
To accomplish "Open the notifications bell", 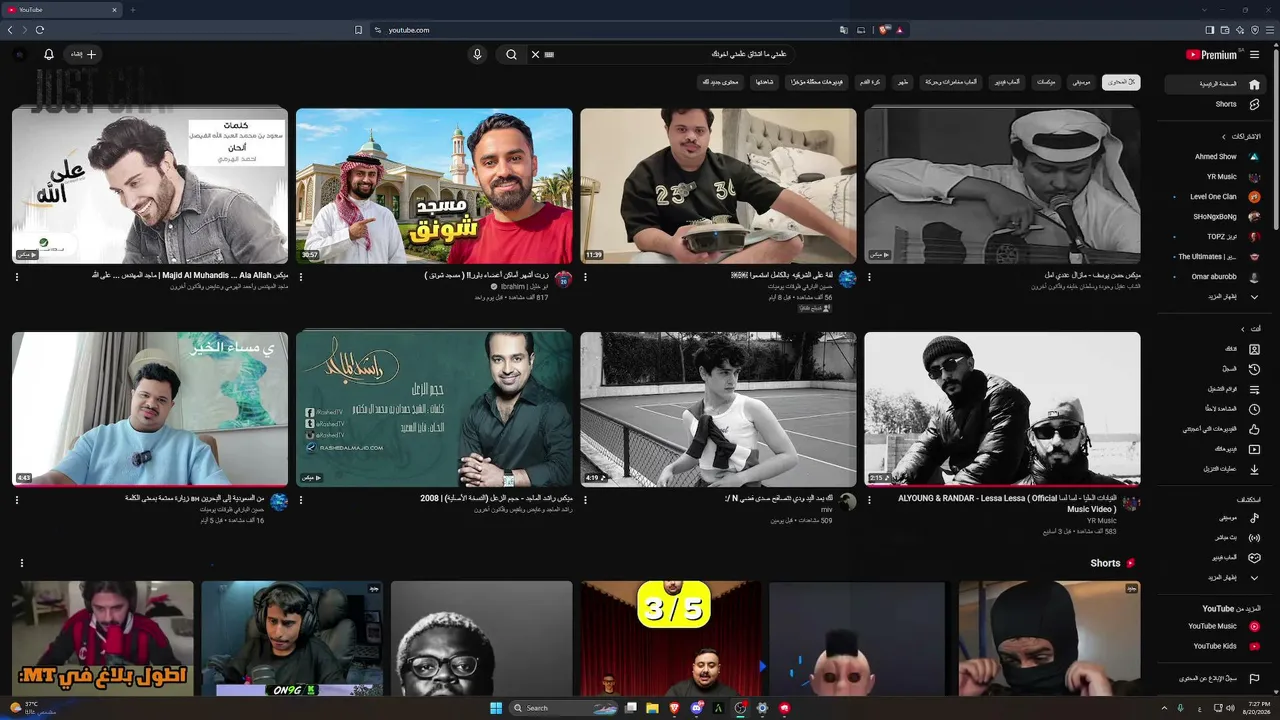I will click(48, 54).
